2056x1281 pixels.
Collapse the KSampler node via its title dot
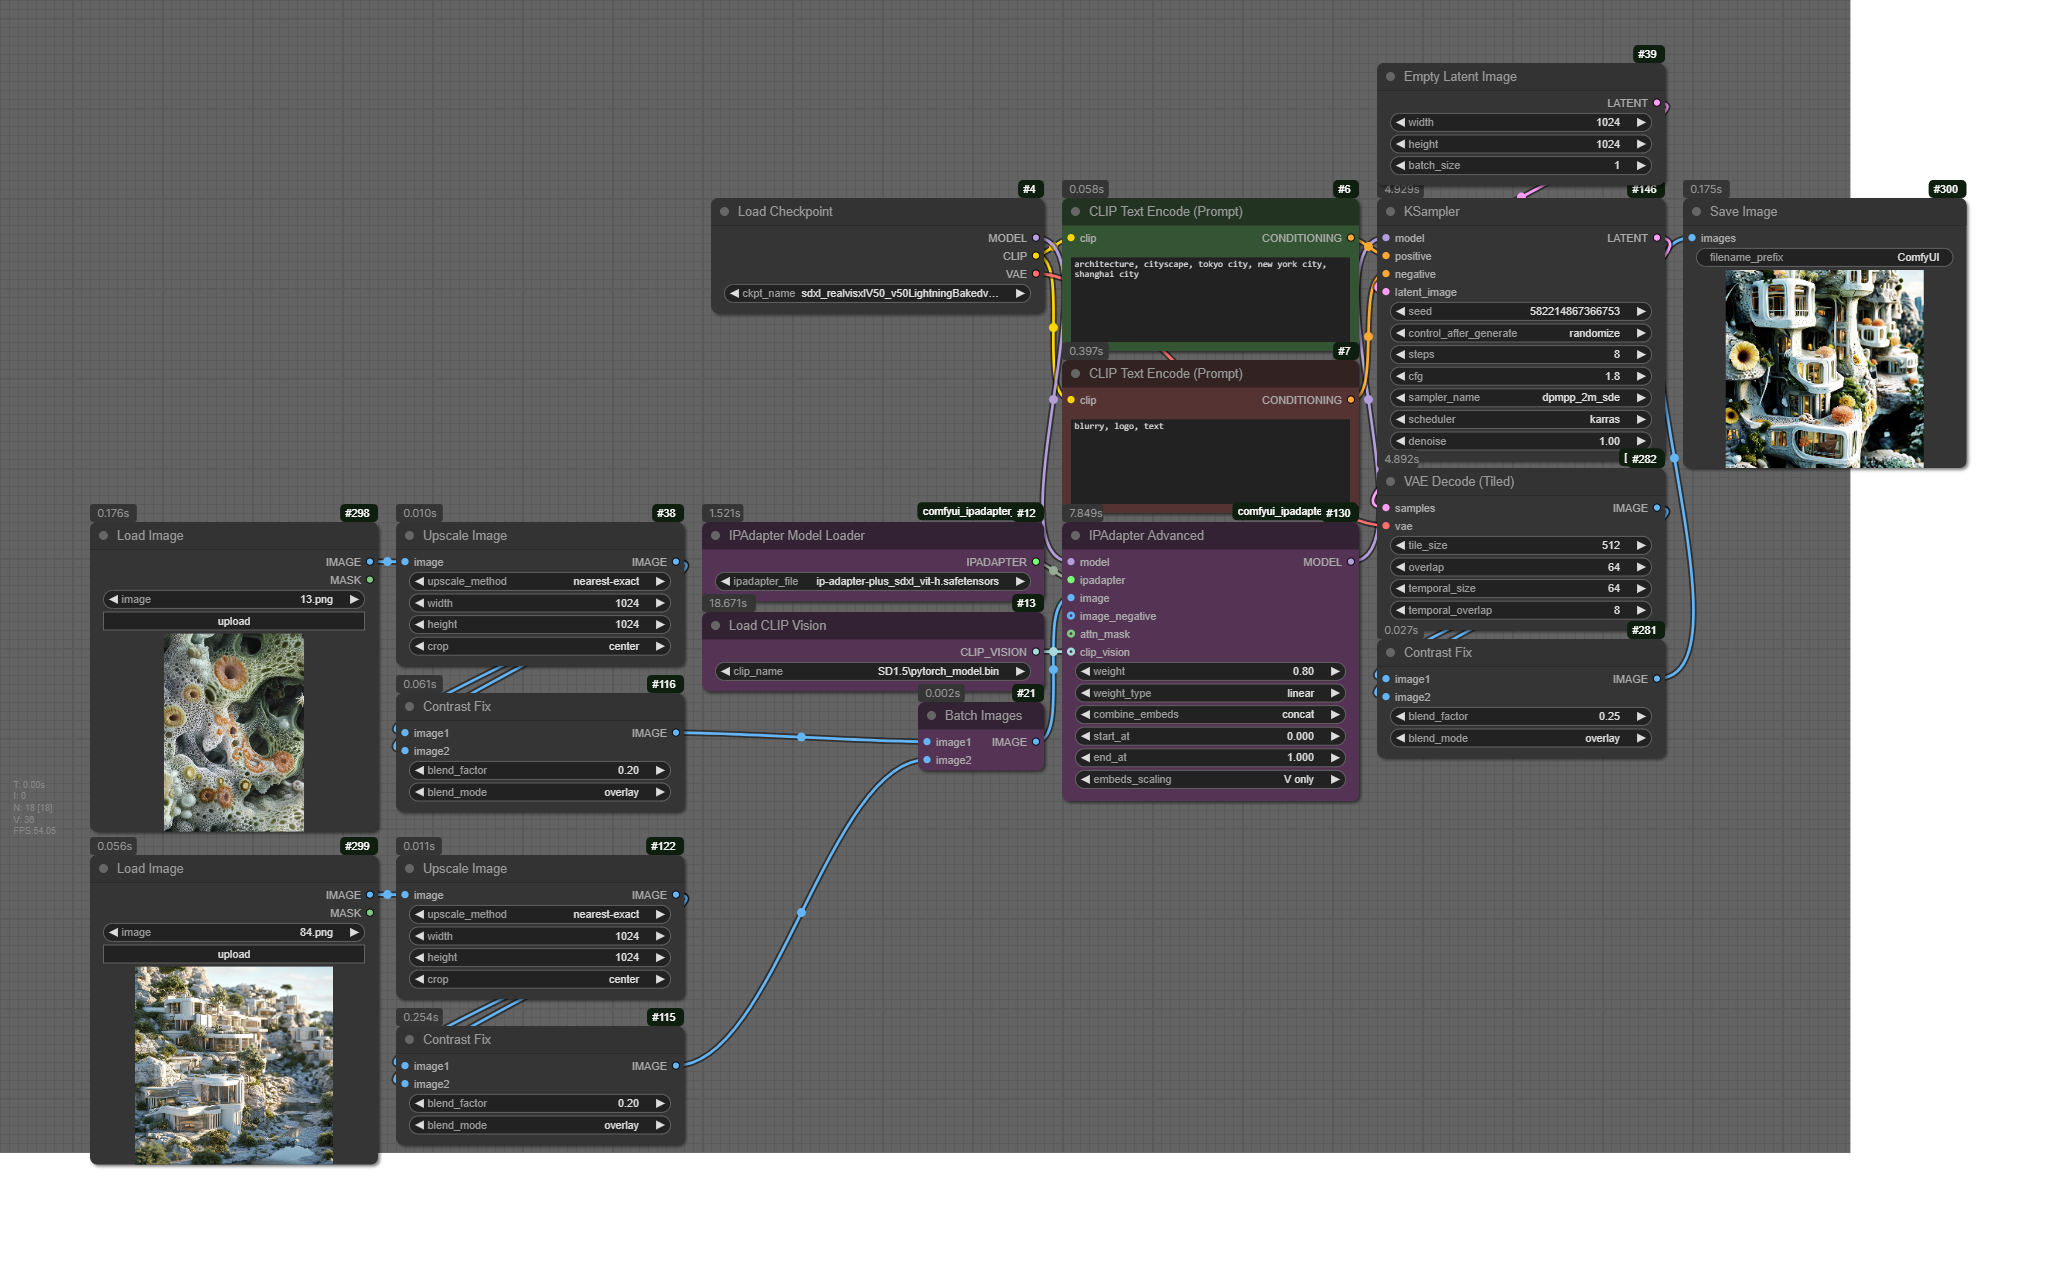point(1390,212)
